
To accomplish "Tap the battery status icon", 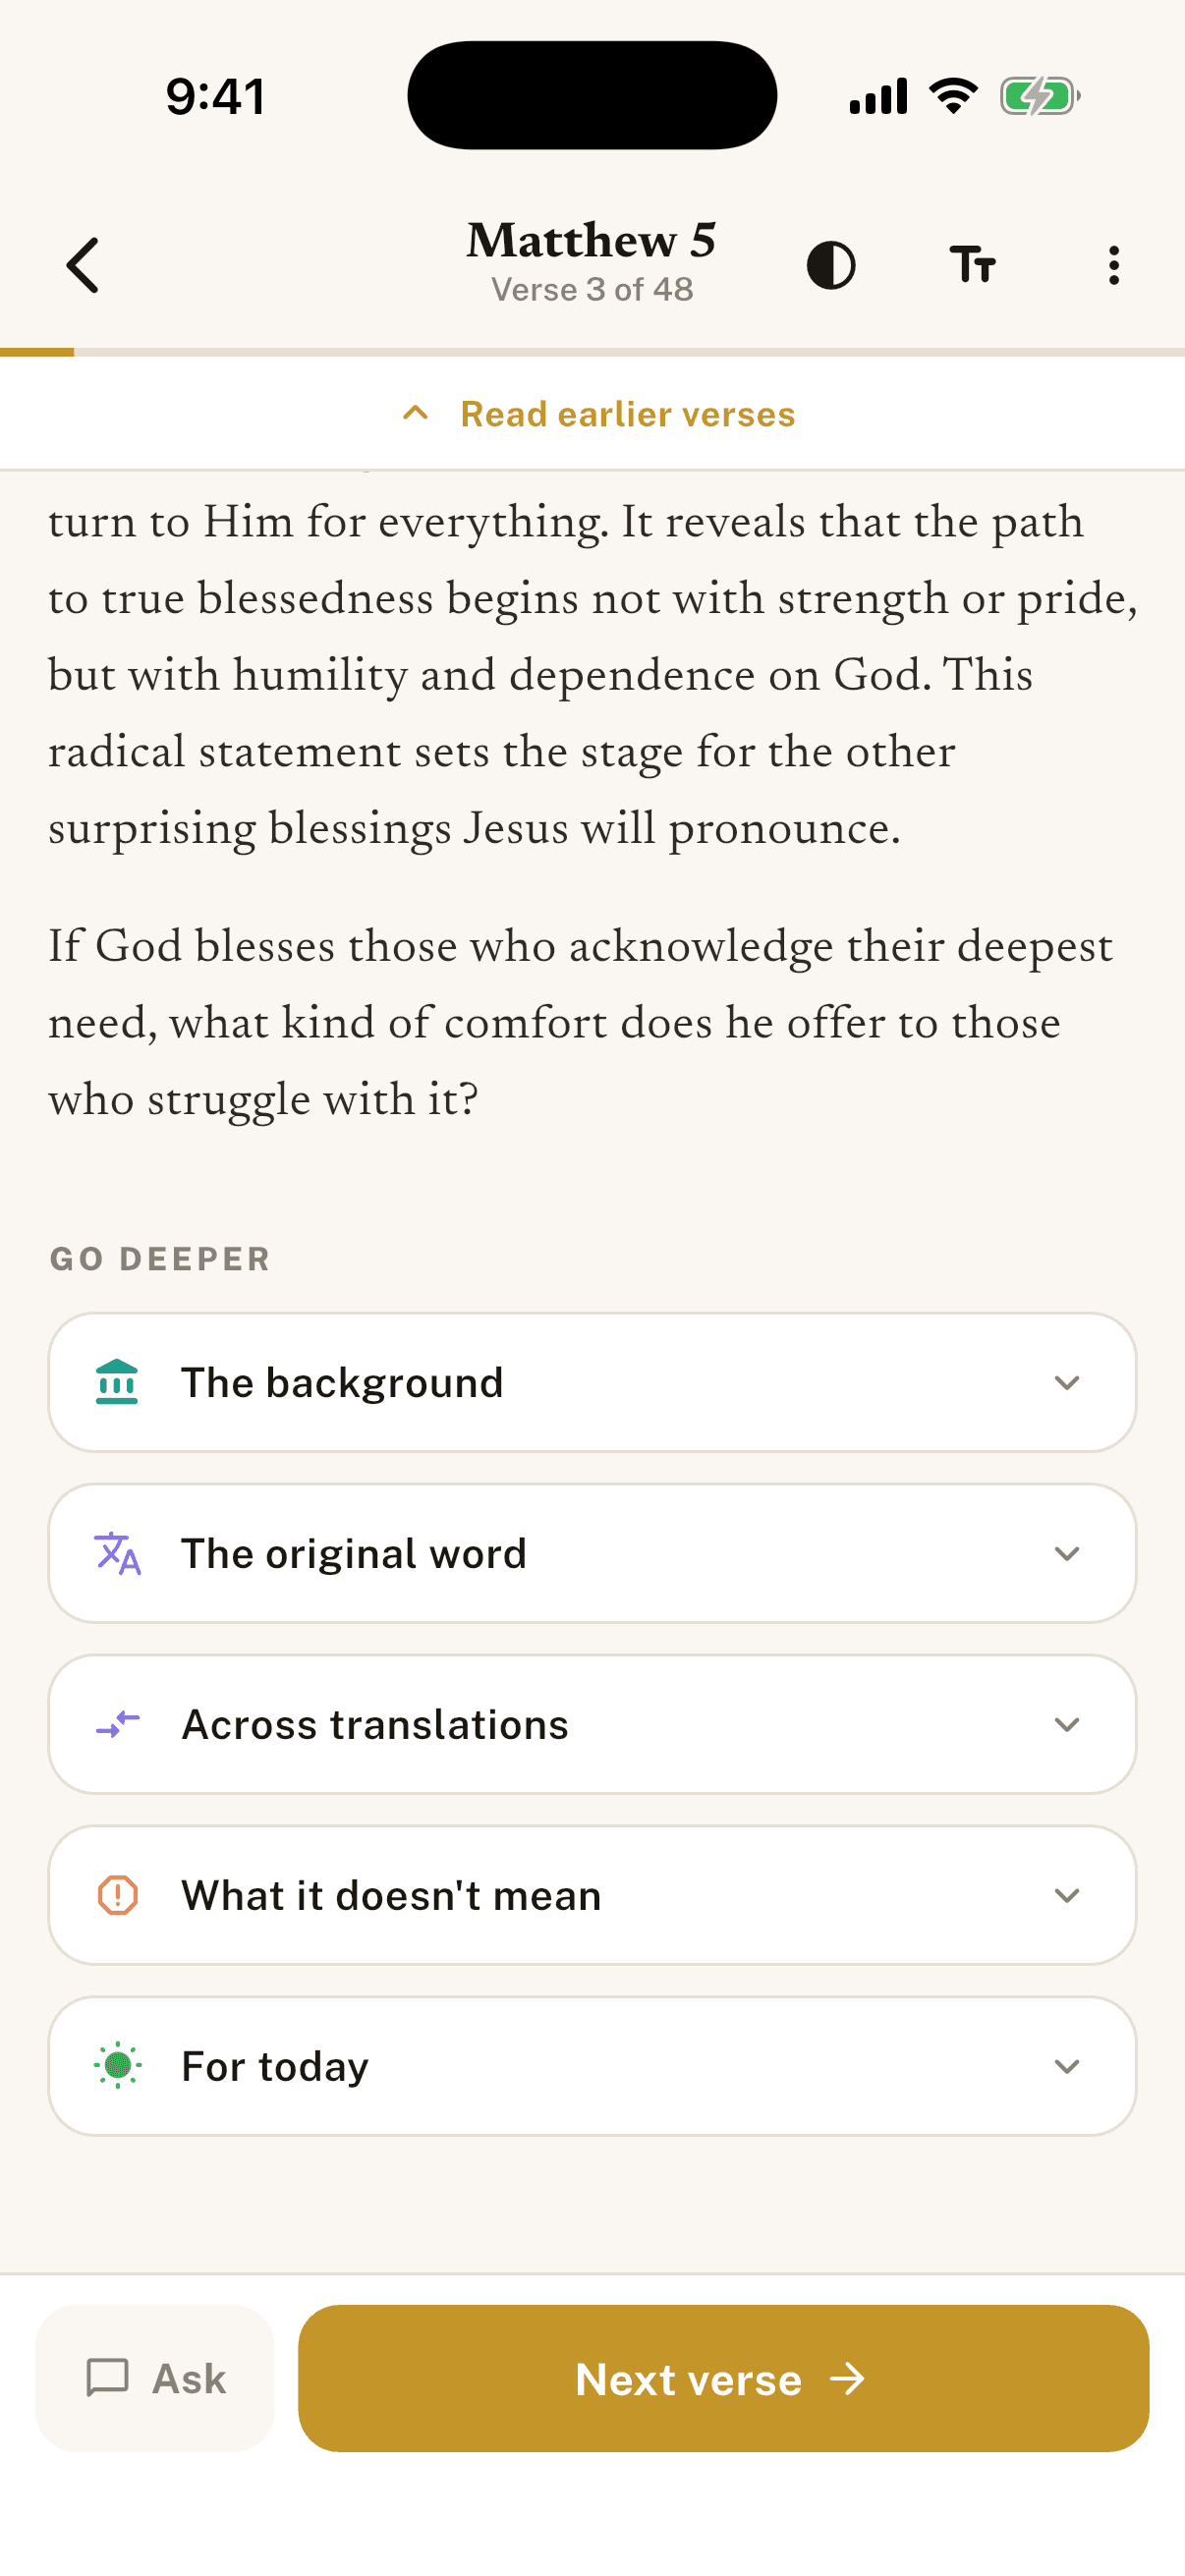I will click(1040, 96).
